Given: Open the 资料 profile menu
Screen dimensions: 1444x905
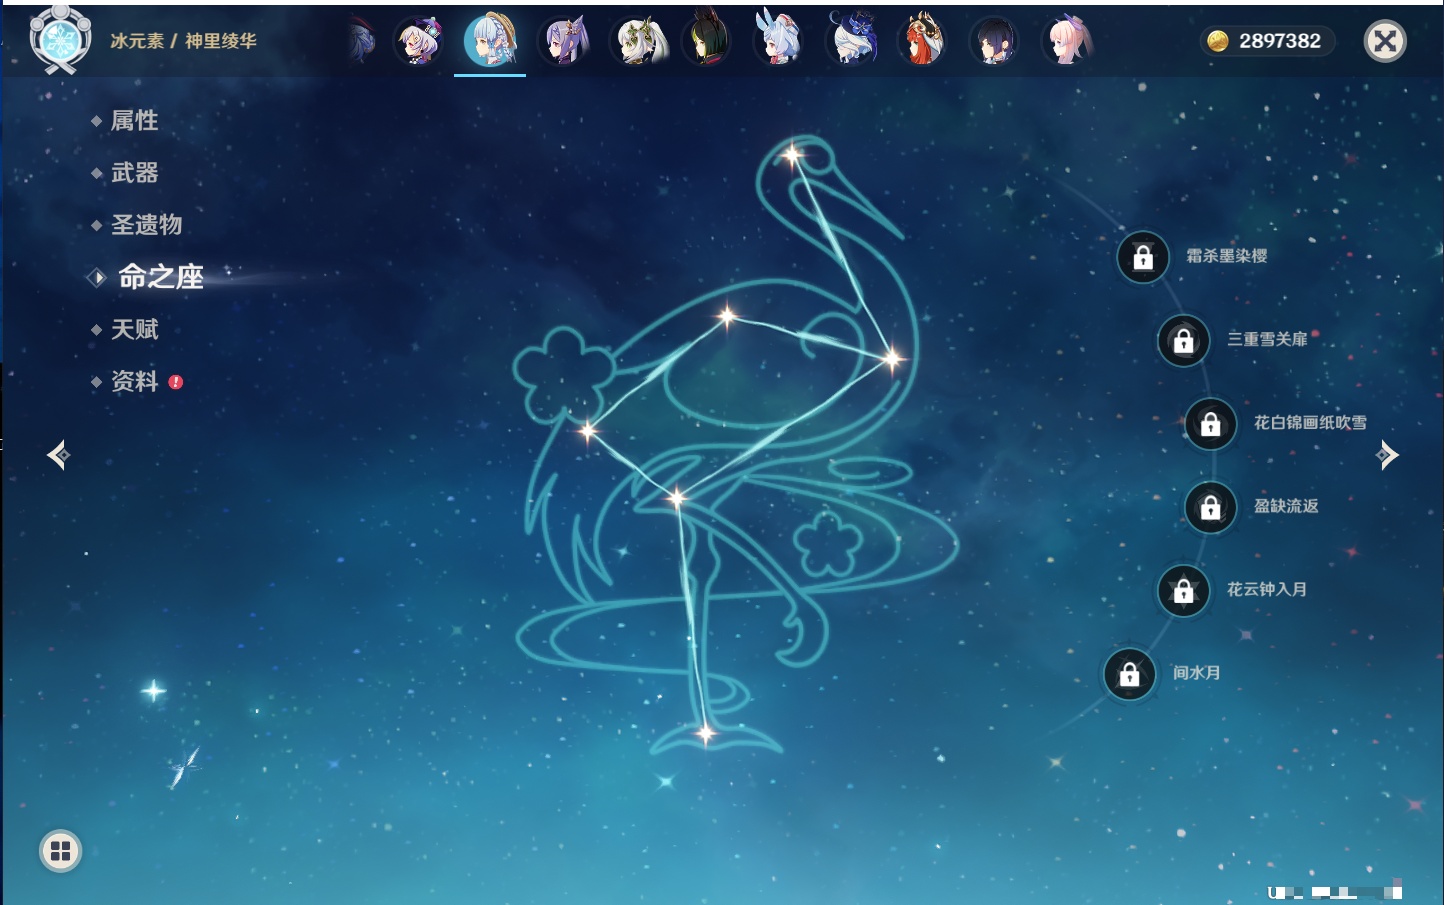Looking at the screenshot, I should (x=134, y=381).
